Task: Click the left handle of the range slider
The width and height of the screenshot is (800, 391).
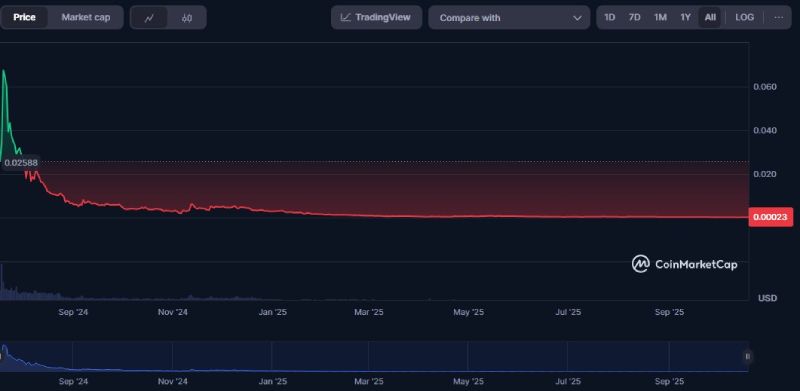Action: click(x=1, y=356)
